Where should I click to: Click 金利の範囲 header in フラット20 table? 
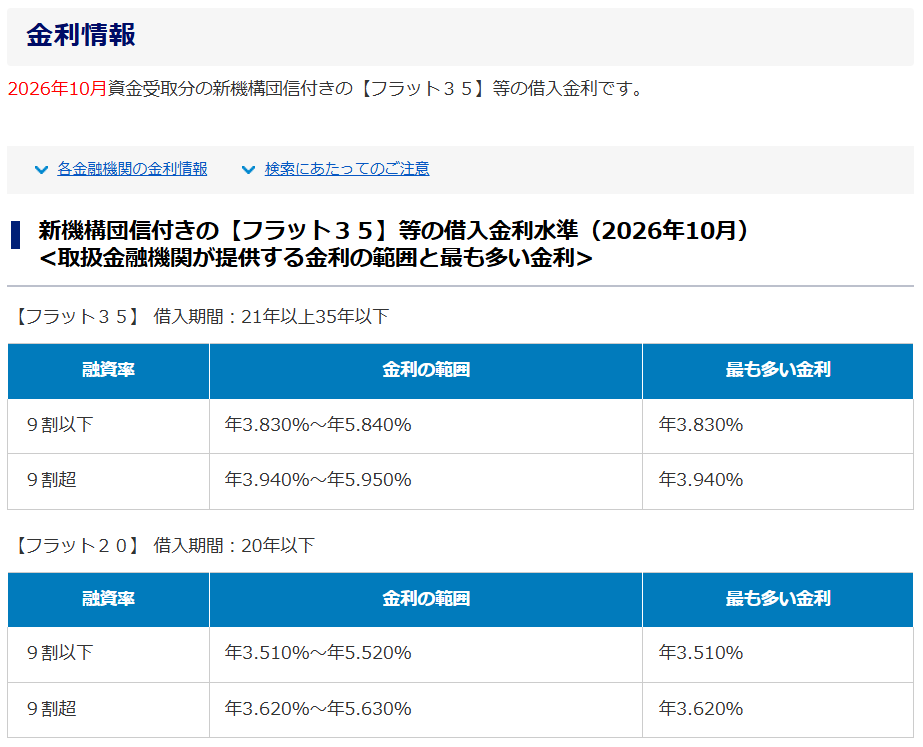click(426, 600)
